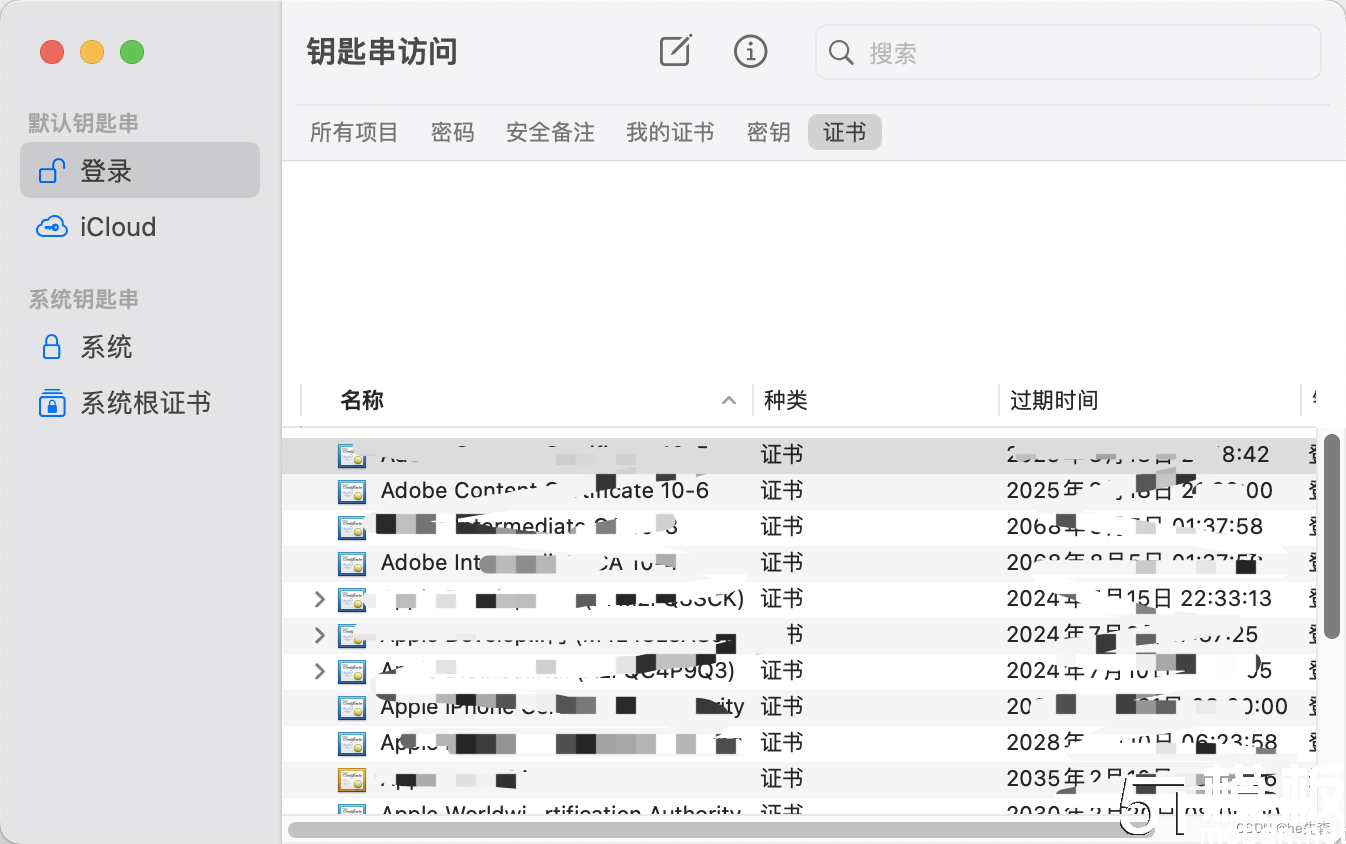1346x844 pixels.
Task: Sort by the 过期时间 column header
Action: coord(1054,401)
